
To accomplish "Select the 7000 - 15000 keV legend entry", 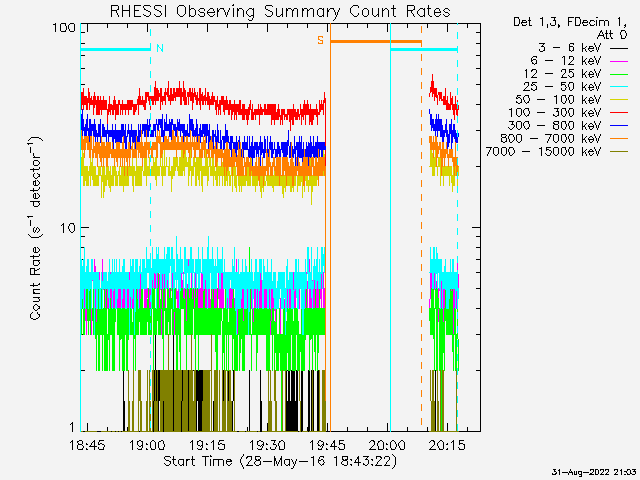I will pyautogui.click(x=557, y=151).
